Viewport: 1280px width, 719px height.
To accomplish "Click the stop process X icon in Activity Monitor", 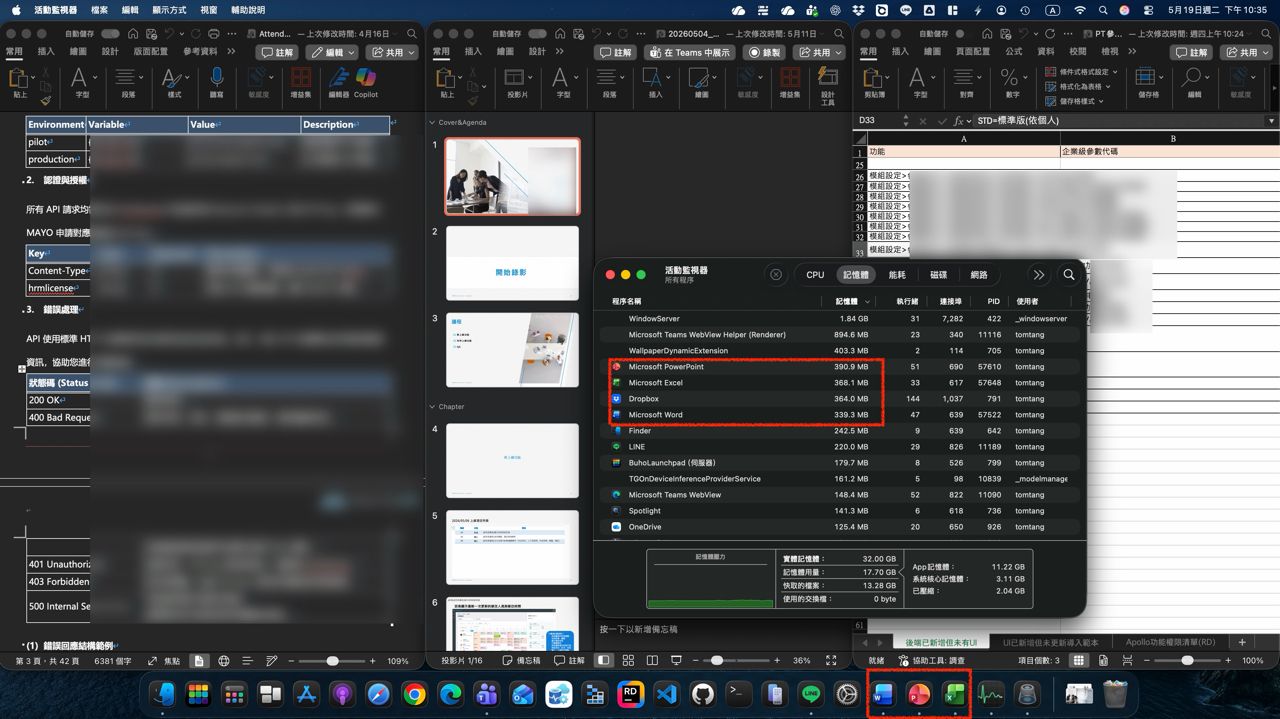I will pyautogui.click(x=776, y=275).
